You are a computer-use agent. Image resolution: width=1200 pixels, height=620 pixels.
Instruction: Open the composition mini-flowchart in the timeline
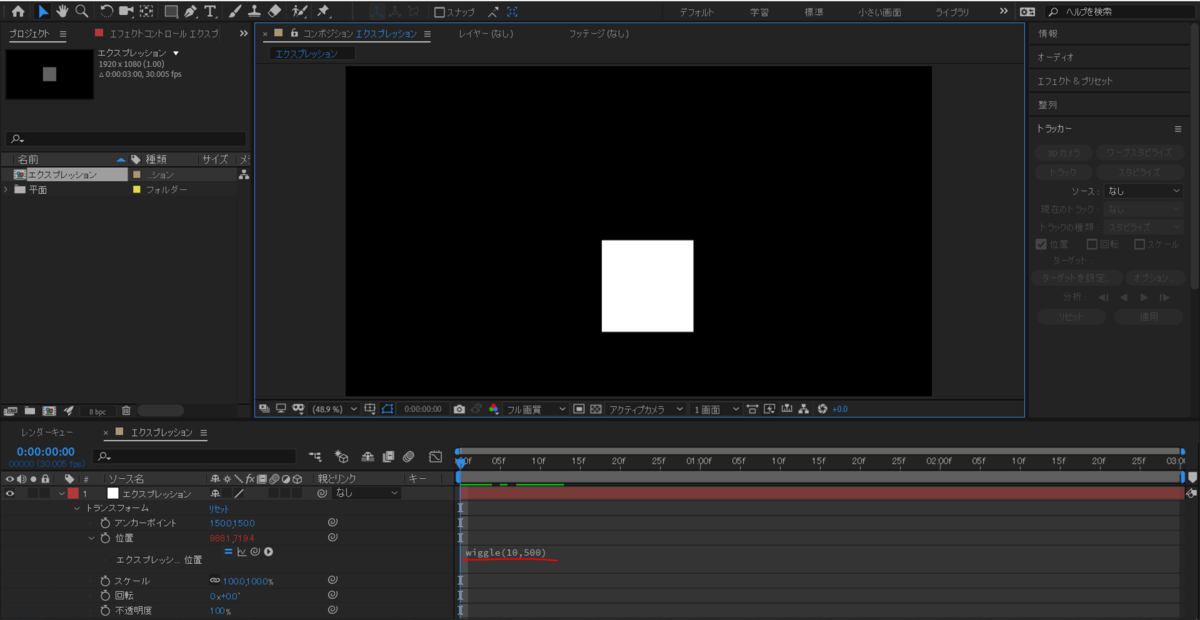pyautogui.click(x=316, y=456)
